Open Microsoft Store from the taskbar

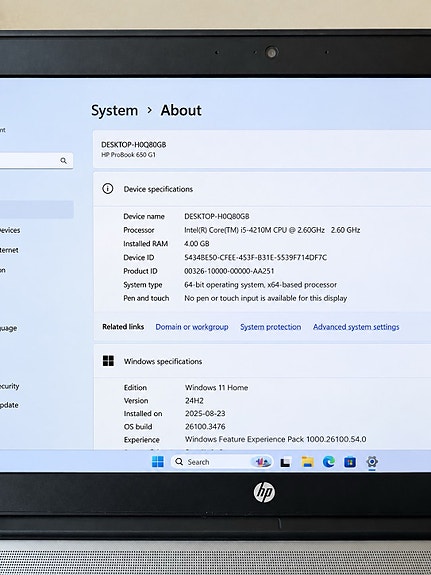(x=350, y=462)
